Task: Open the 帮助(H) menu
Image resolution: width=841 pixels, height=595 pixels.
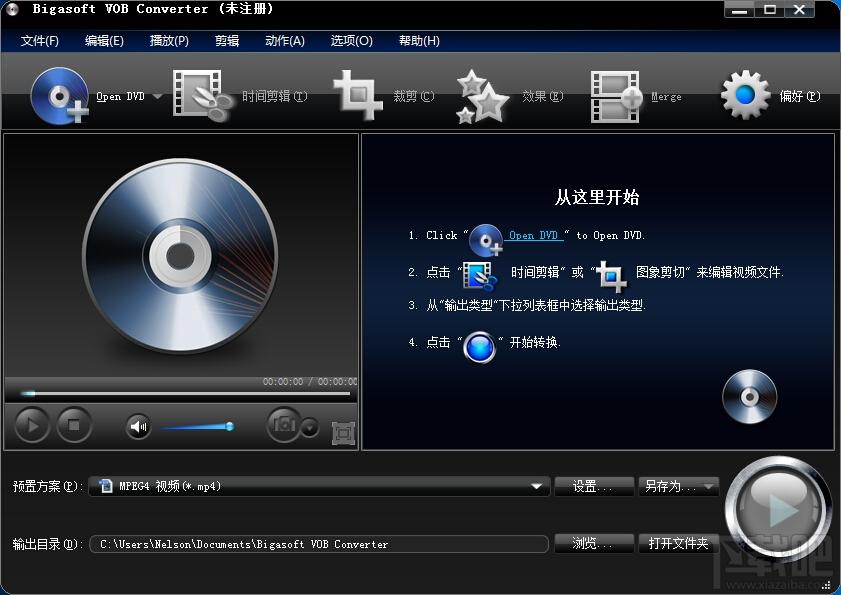Action: point(419,41)
